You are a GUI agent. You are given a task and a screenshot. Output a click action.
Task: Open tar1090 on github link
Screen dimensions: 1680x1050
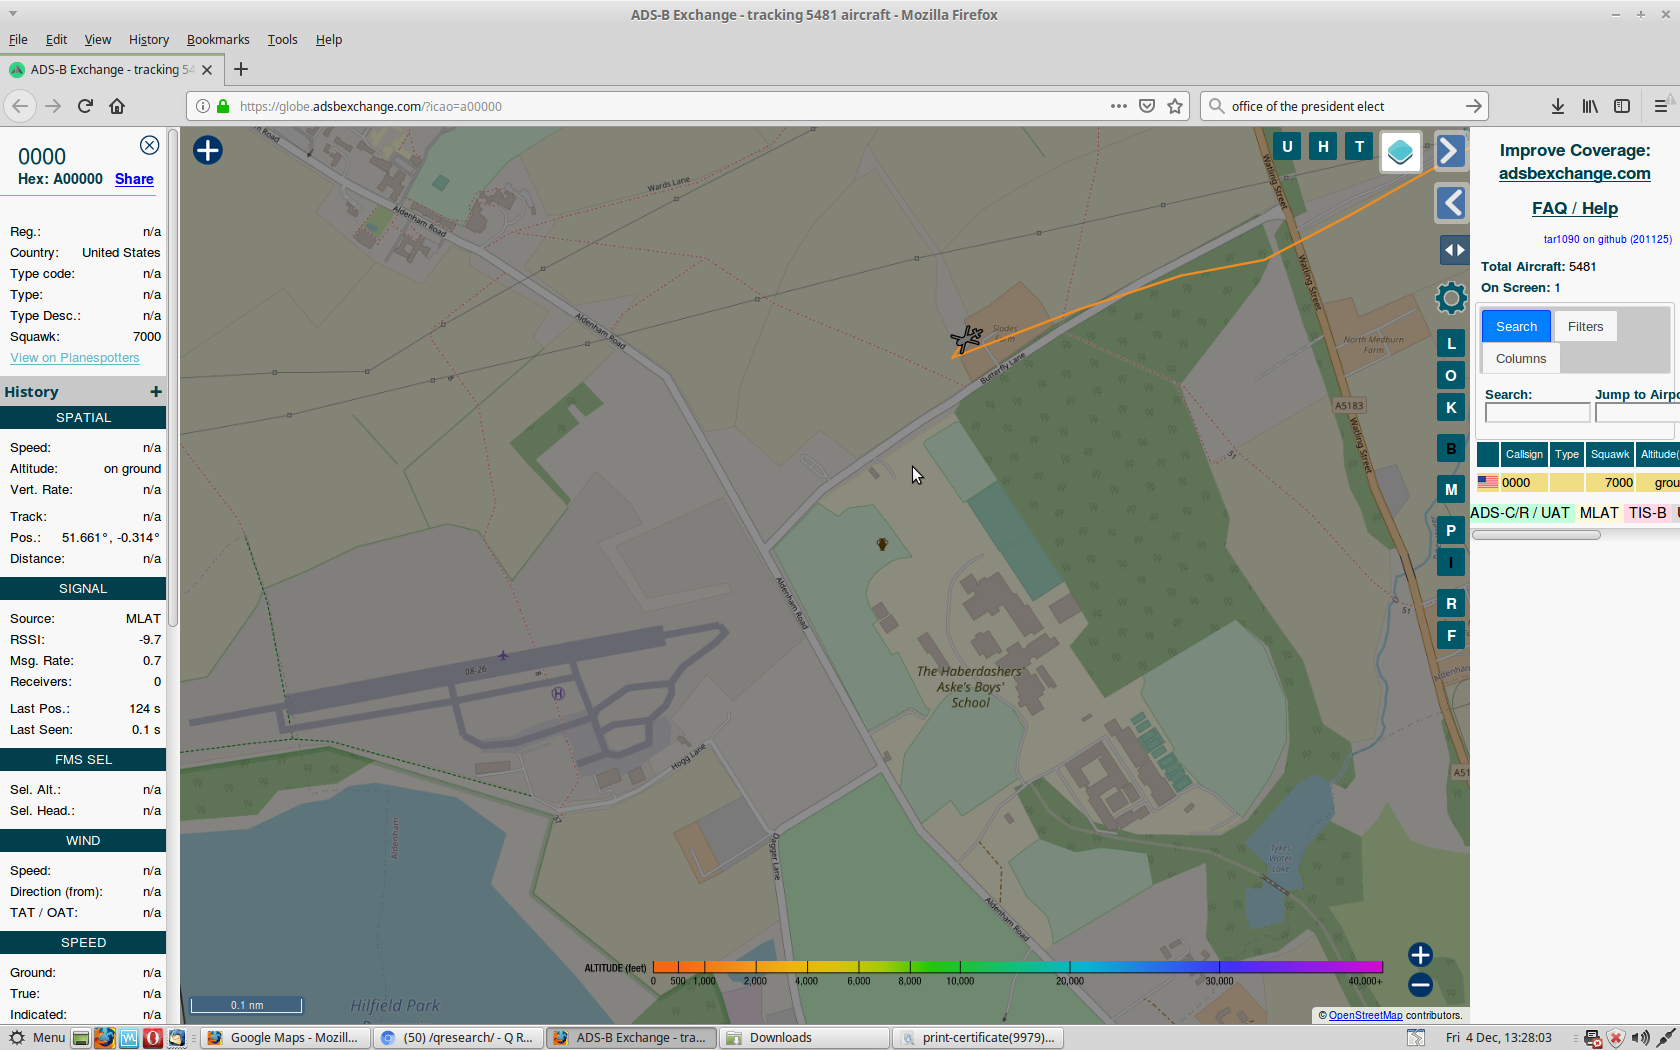[1607, 239]
